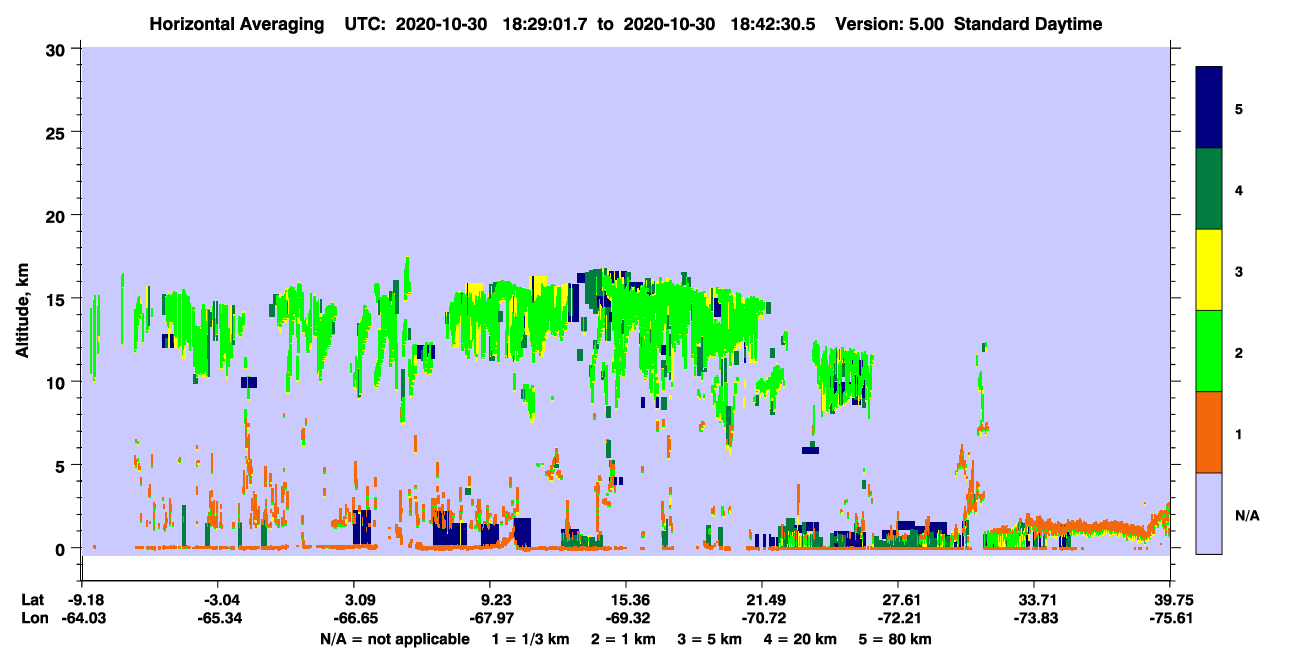Click longitude value -65.34
The height and width of the screenshot is (667, 1300).
point(221,618)
